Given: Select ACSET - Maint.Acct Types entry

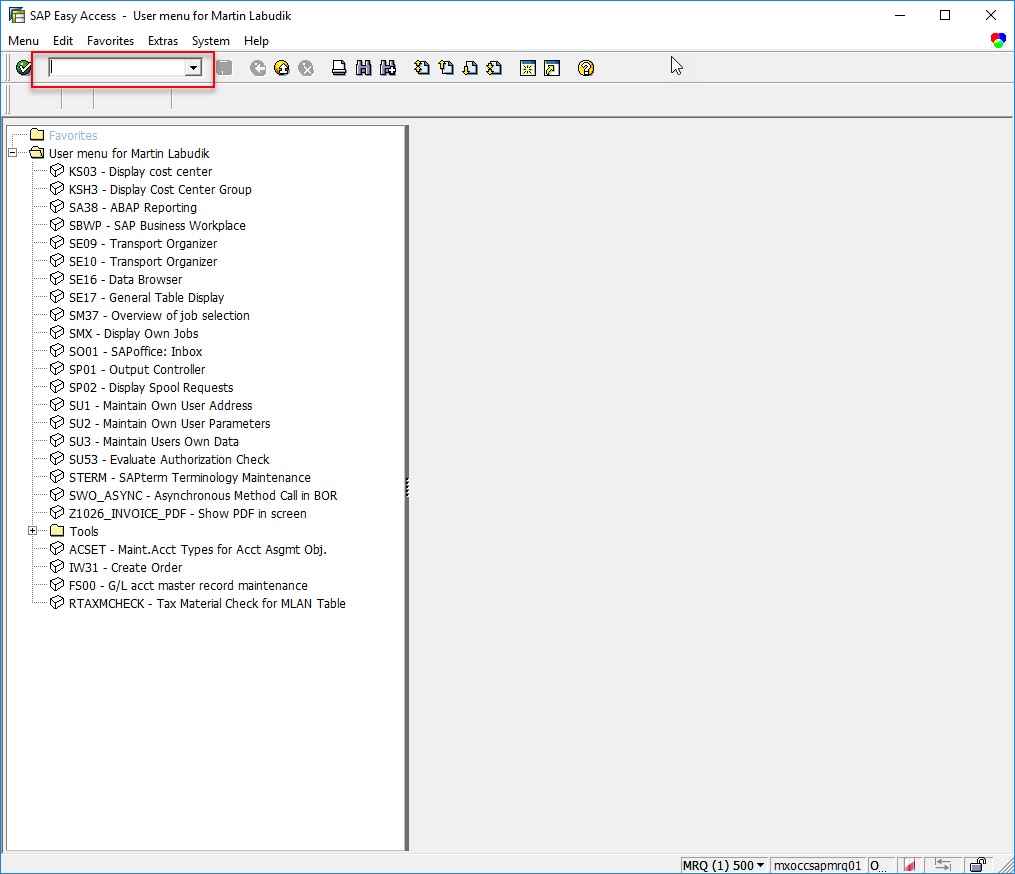Looking at the screenshot, I should pyautogui.click(x=197, y=550).
